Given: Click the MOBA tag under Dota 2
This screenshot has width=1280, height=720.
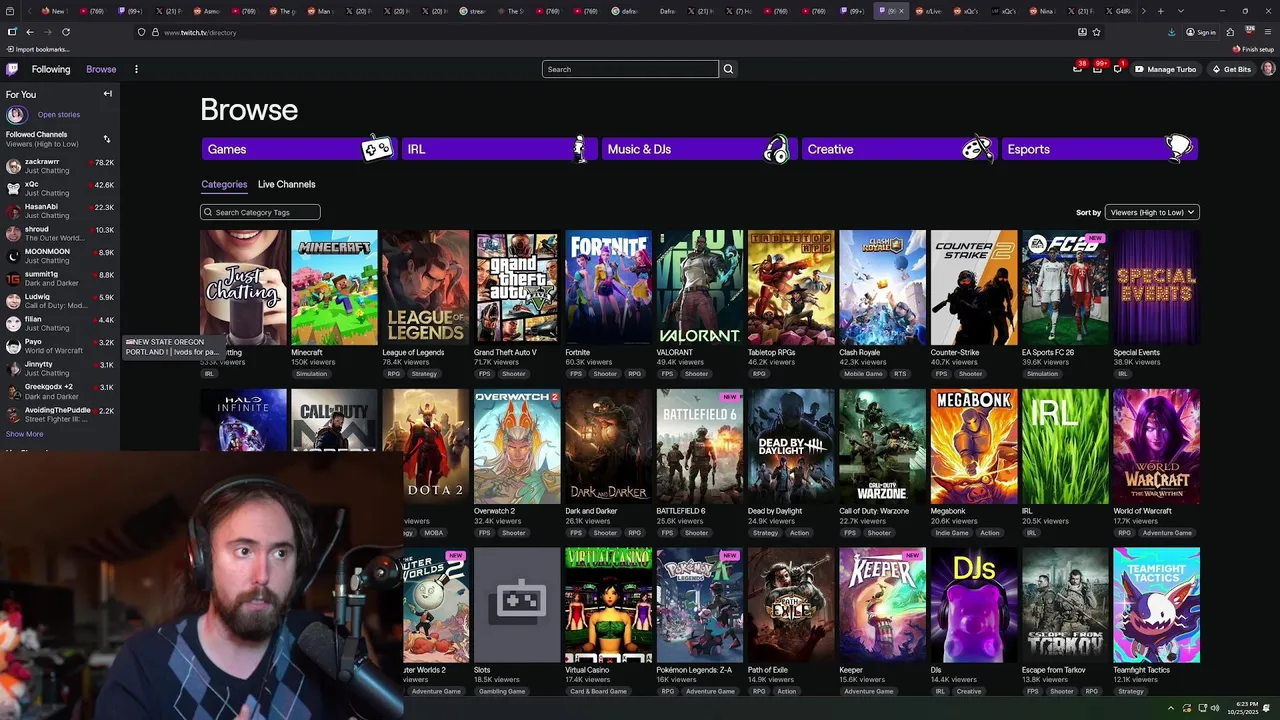Looking at the screenshot, I should coord(433,533).
